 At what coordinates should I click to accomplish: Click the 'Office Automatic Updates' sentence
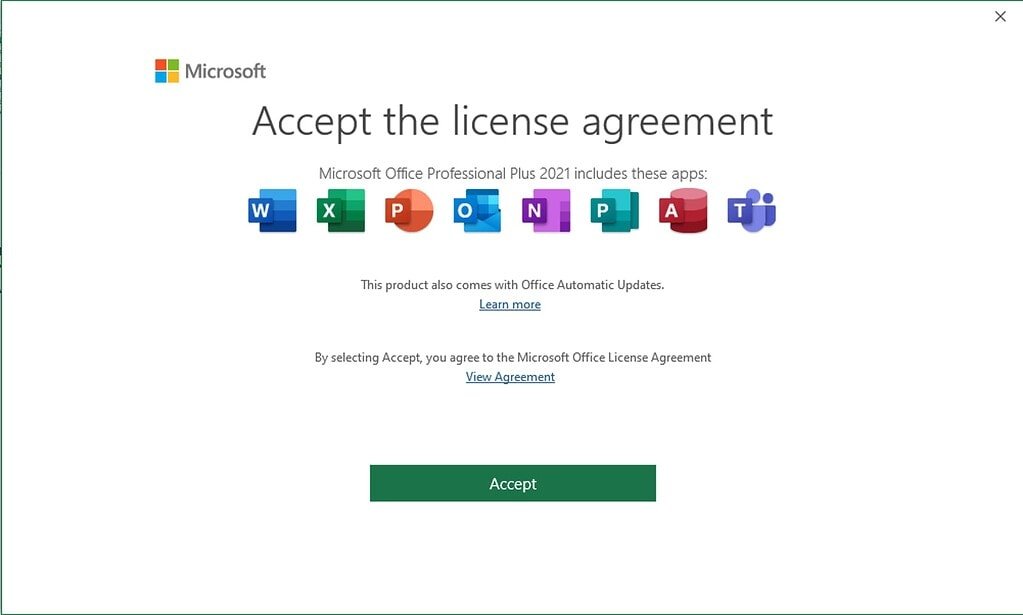(x=512, y=285)
